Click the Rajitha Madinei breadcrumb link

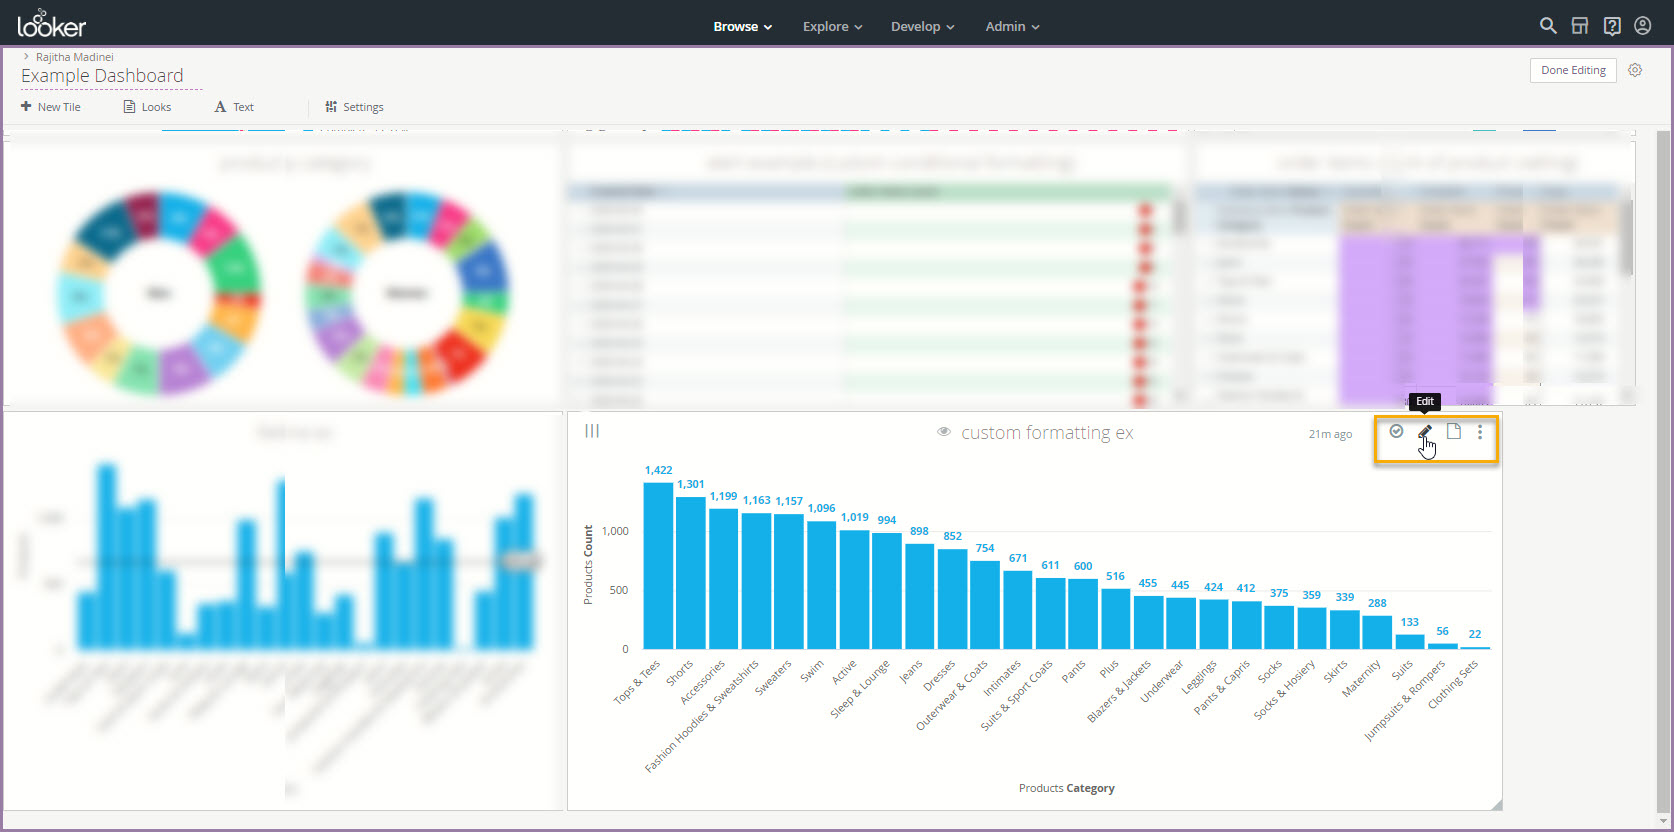click(x=75, y=57)
